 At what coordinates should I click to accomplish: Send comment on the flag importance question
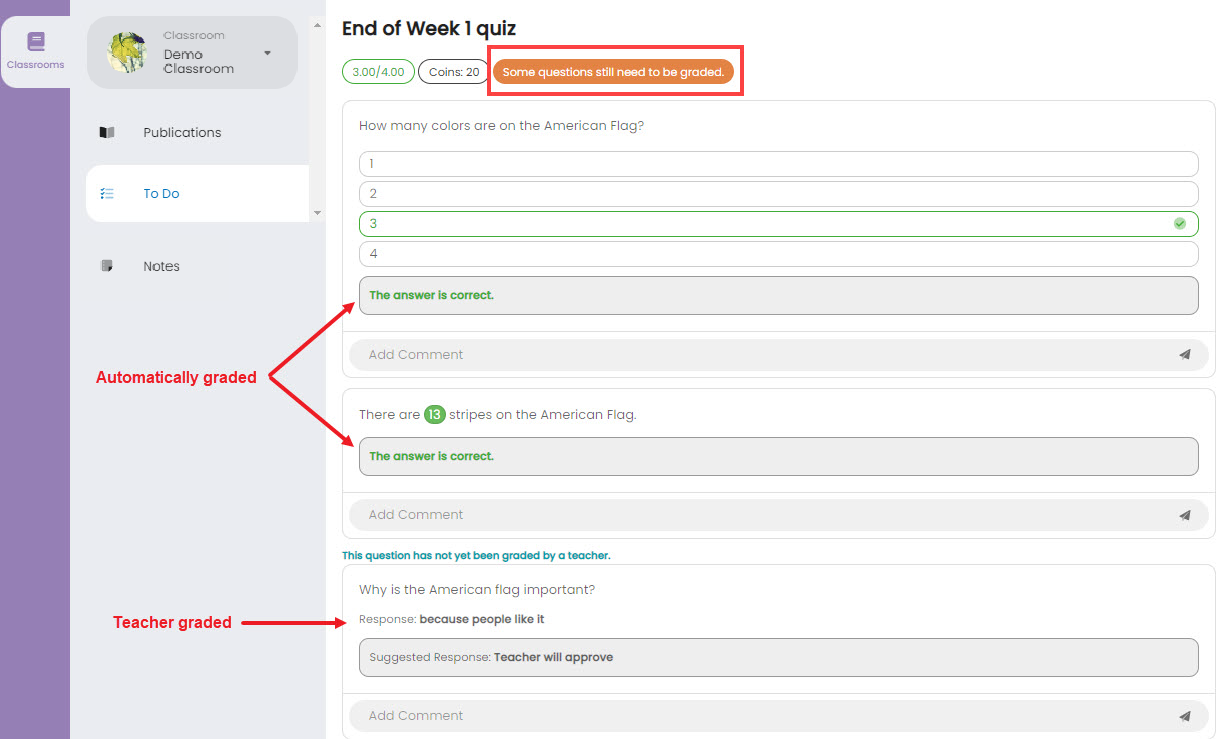[x=1185, y=716]
